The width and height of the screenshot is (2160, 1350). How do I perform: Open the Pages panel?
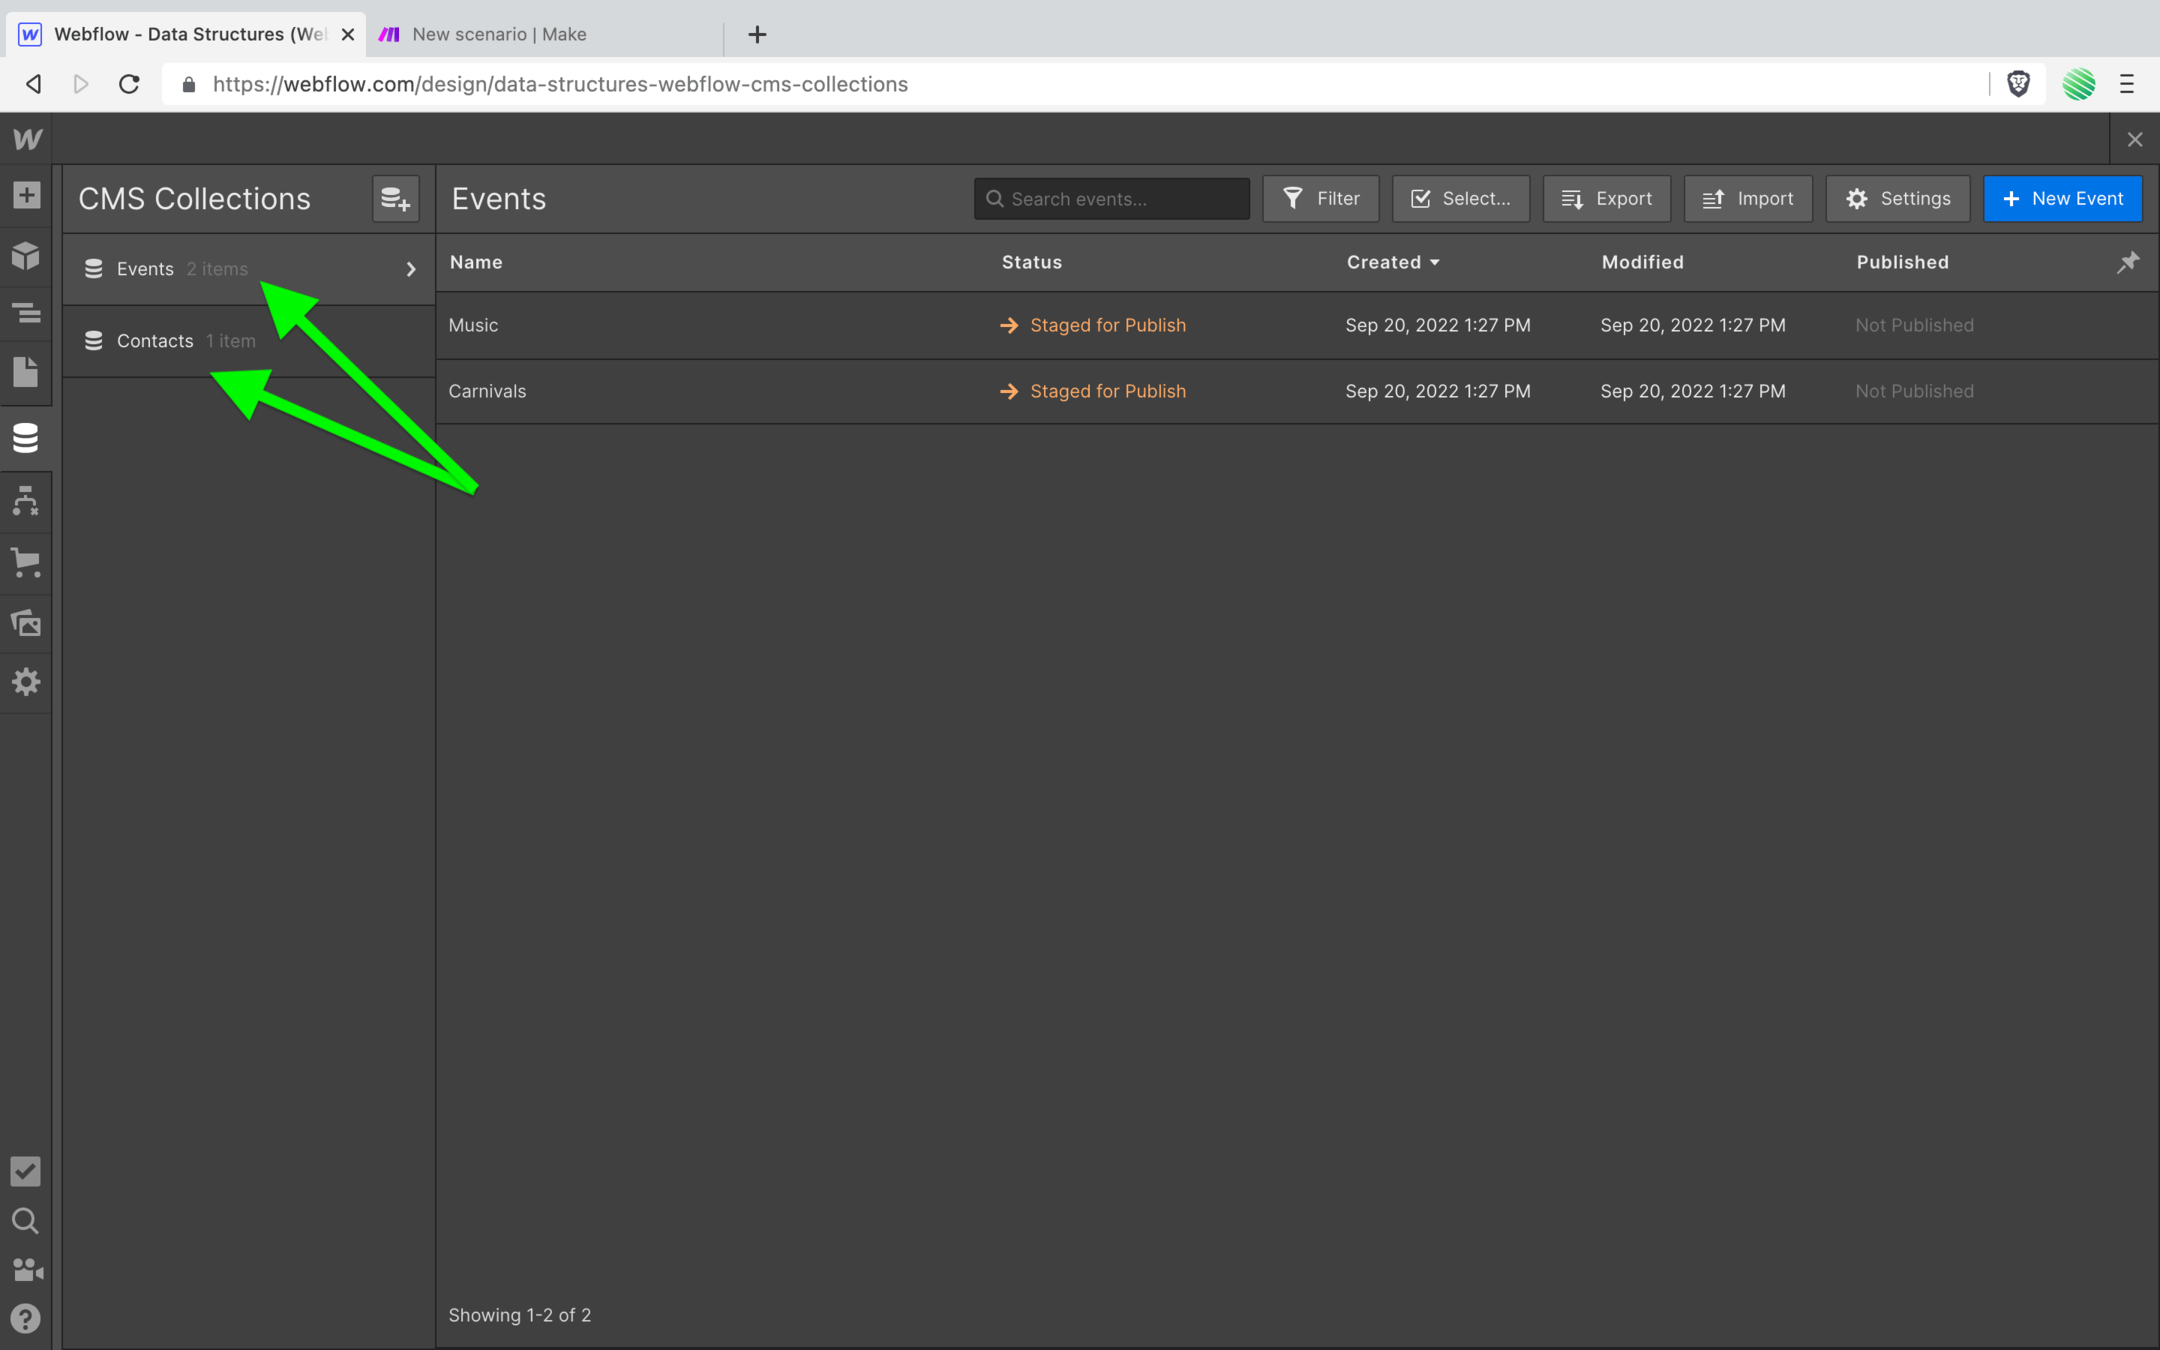pyautogui.click(x=26, y=371)
